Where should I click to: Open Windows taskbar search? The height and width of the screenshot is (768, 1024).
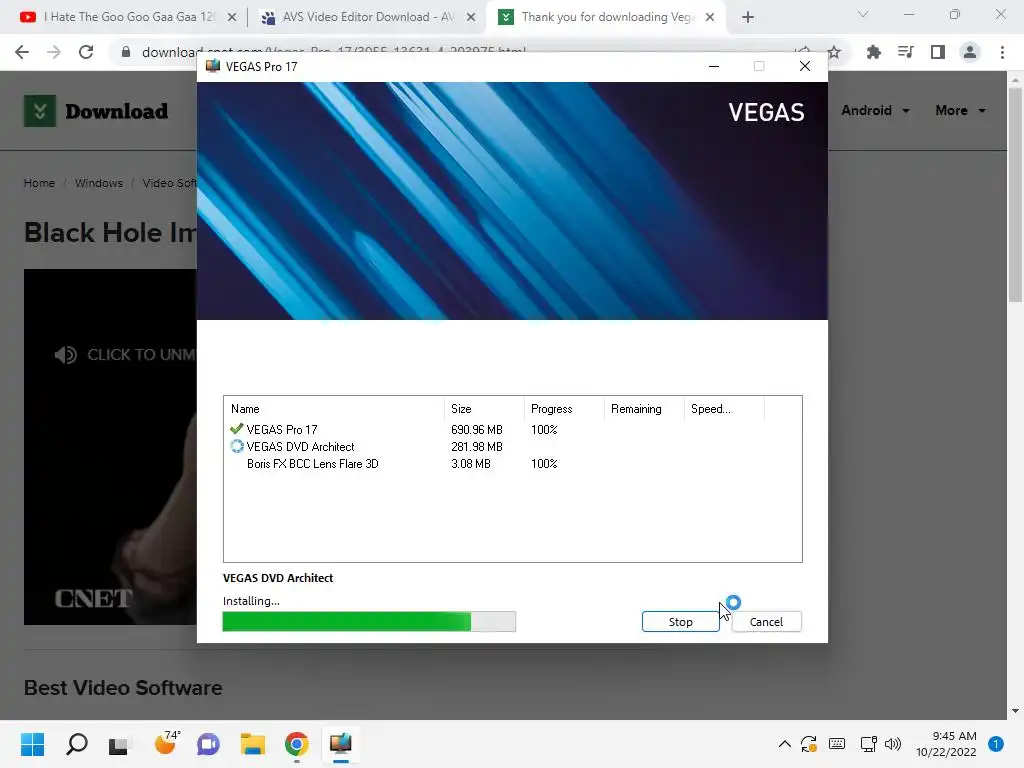pos(76,744)
